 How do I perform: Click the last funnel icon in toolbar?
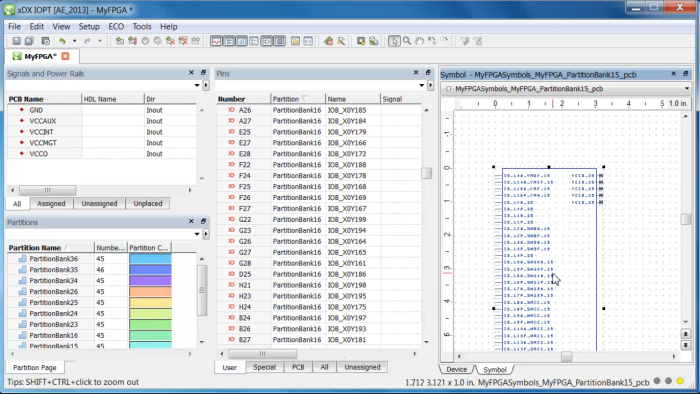(478, 41)
